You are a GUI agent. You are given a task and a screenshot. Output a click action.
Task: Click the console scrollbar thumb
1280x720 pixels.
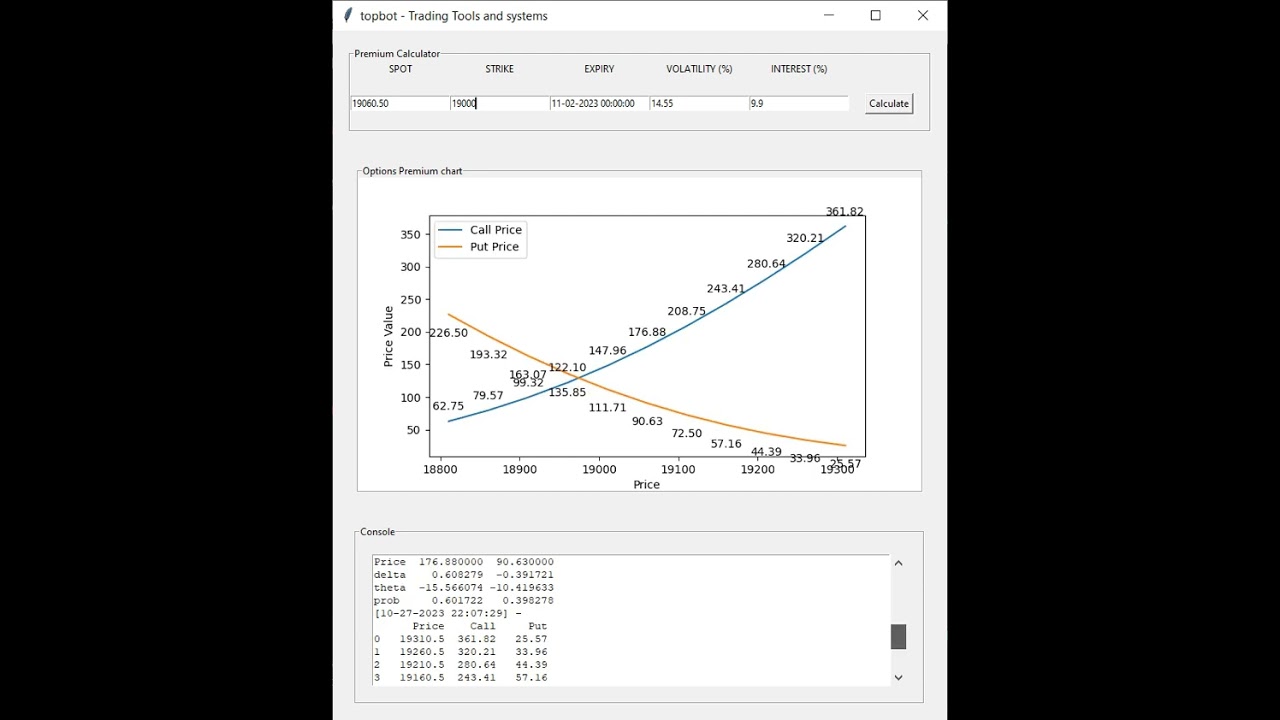pos(898,637)
